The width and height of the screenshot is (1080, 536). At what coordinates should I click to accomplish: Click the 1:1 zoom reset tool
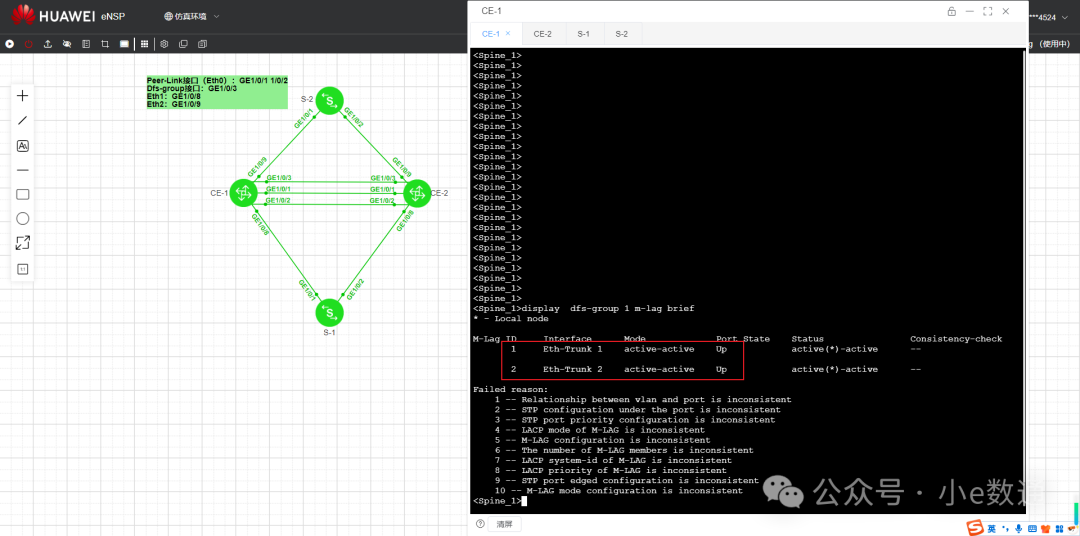pos(23,269)
